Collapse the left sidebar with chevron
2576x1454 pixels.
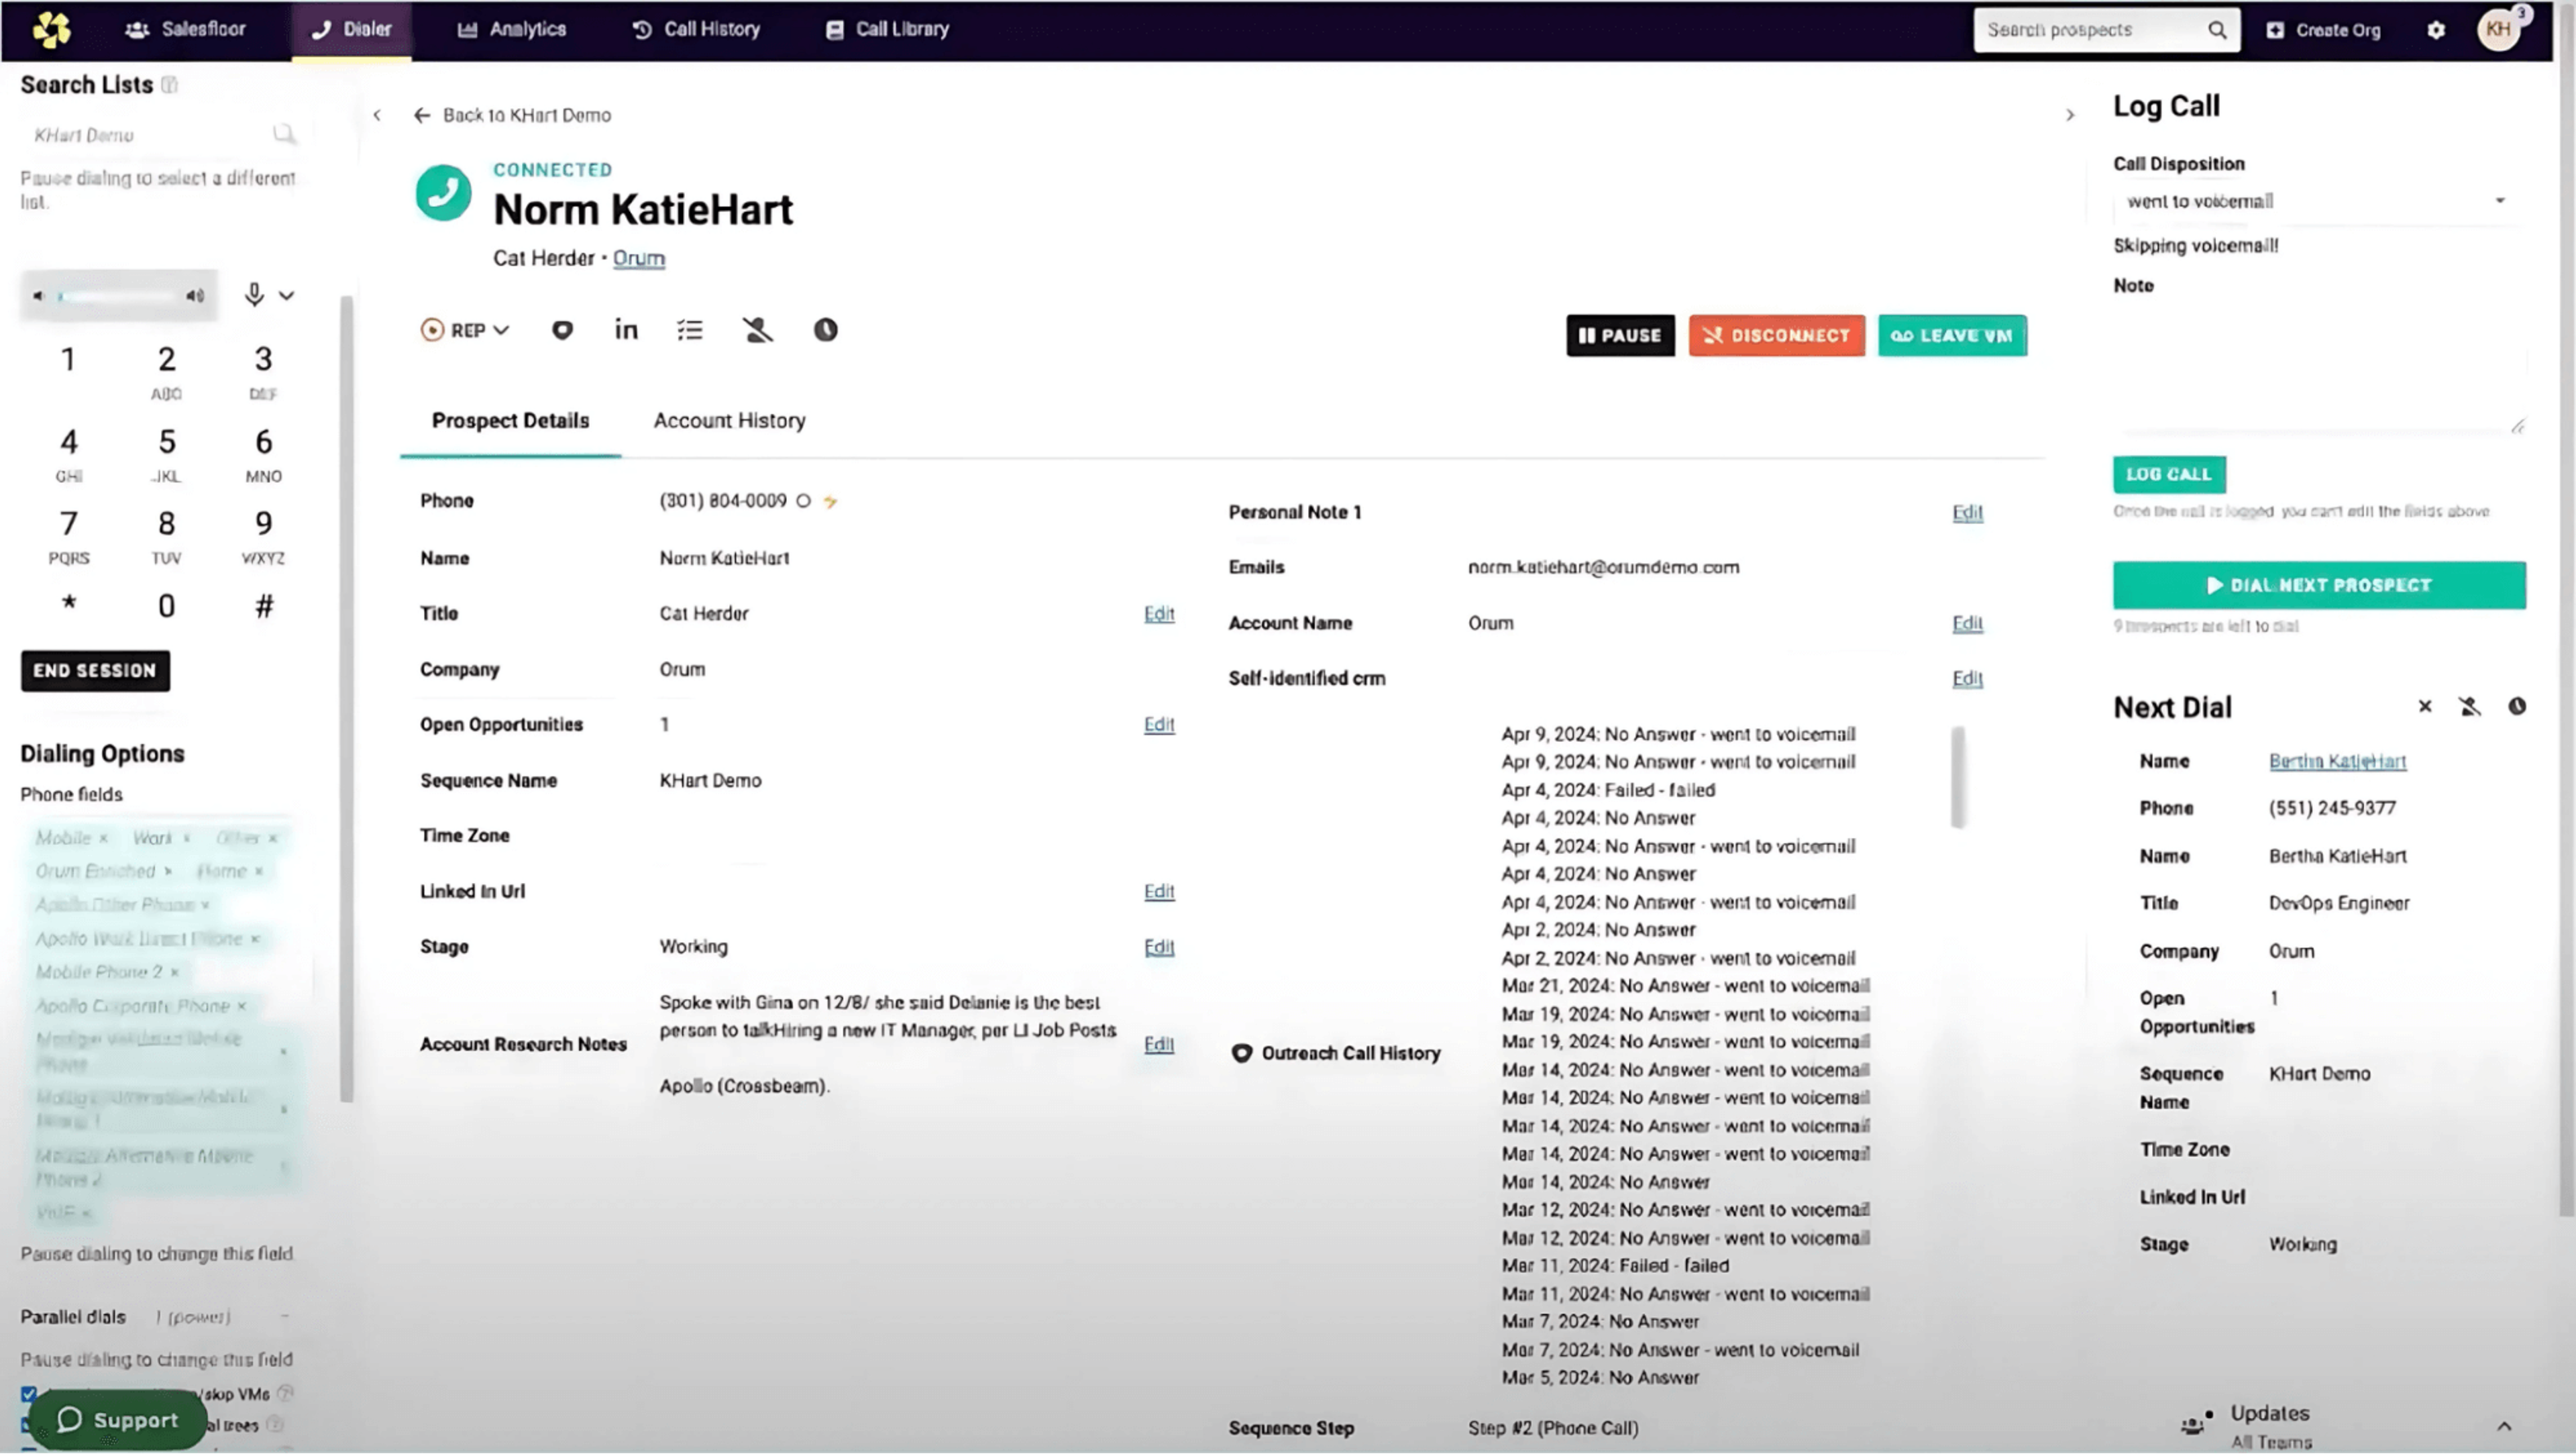click(x=377, y=115)
